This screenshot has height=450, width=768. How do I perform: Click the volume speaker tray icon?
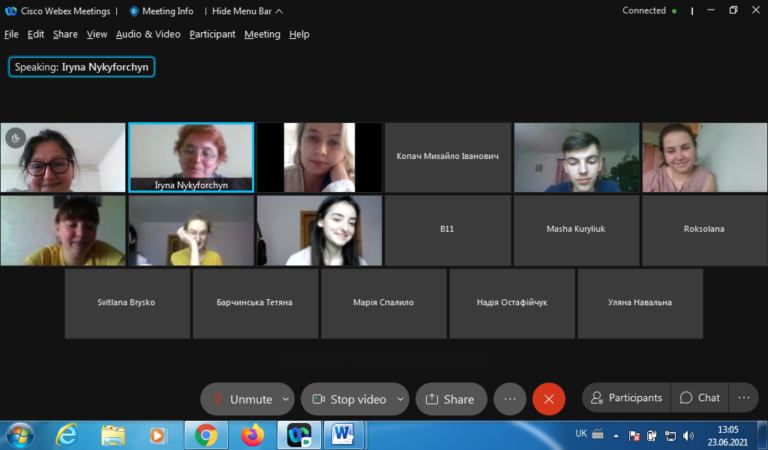pyautogui.click(x=688, y=435)
